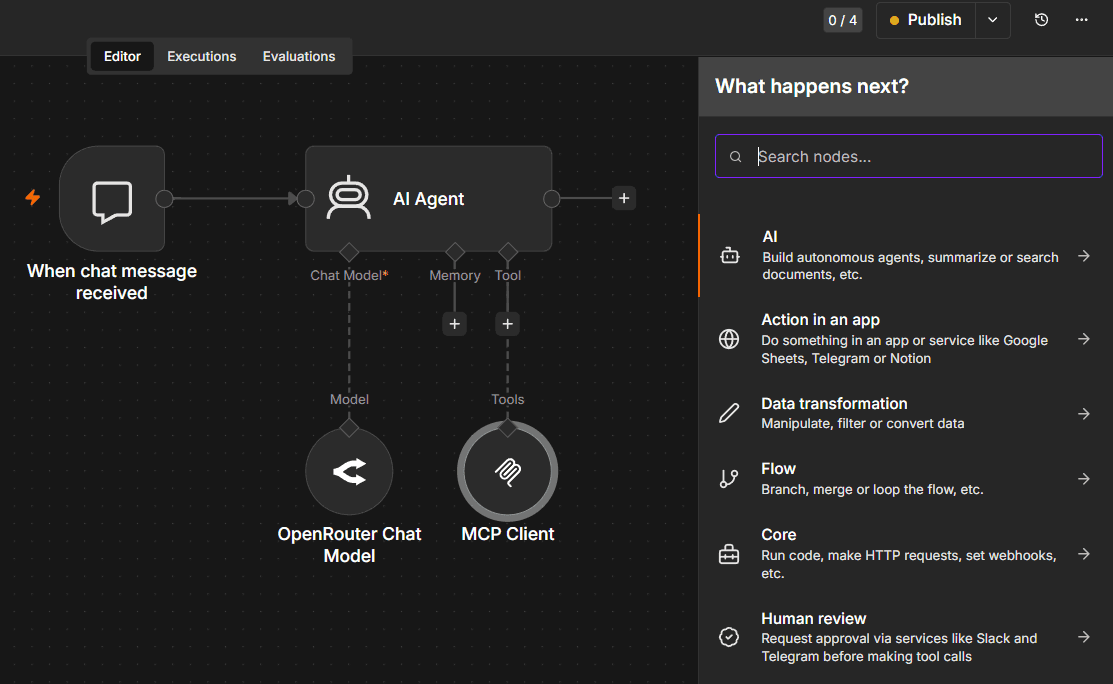Add a Memory sub-node with plus
Viewport: 1113px width, 684px height.
tap(454, 324)
